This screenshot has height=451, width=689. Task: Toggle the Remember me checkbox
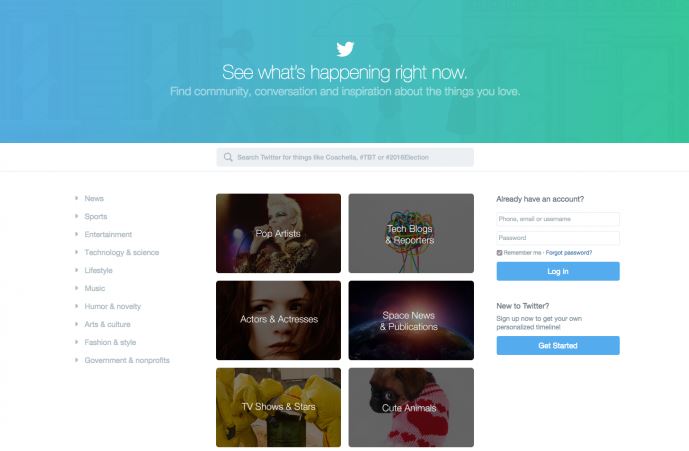point(499,253)
